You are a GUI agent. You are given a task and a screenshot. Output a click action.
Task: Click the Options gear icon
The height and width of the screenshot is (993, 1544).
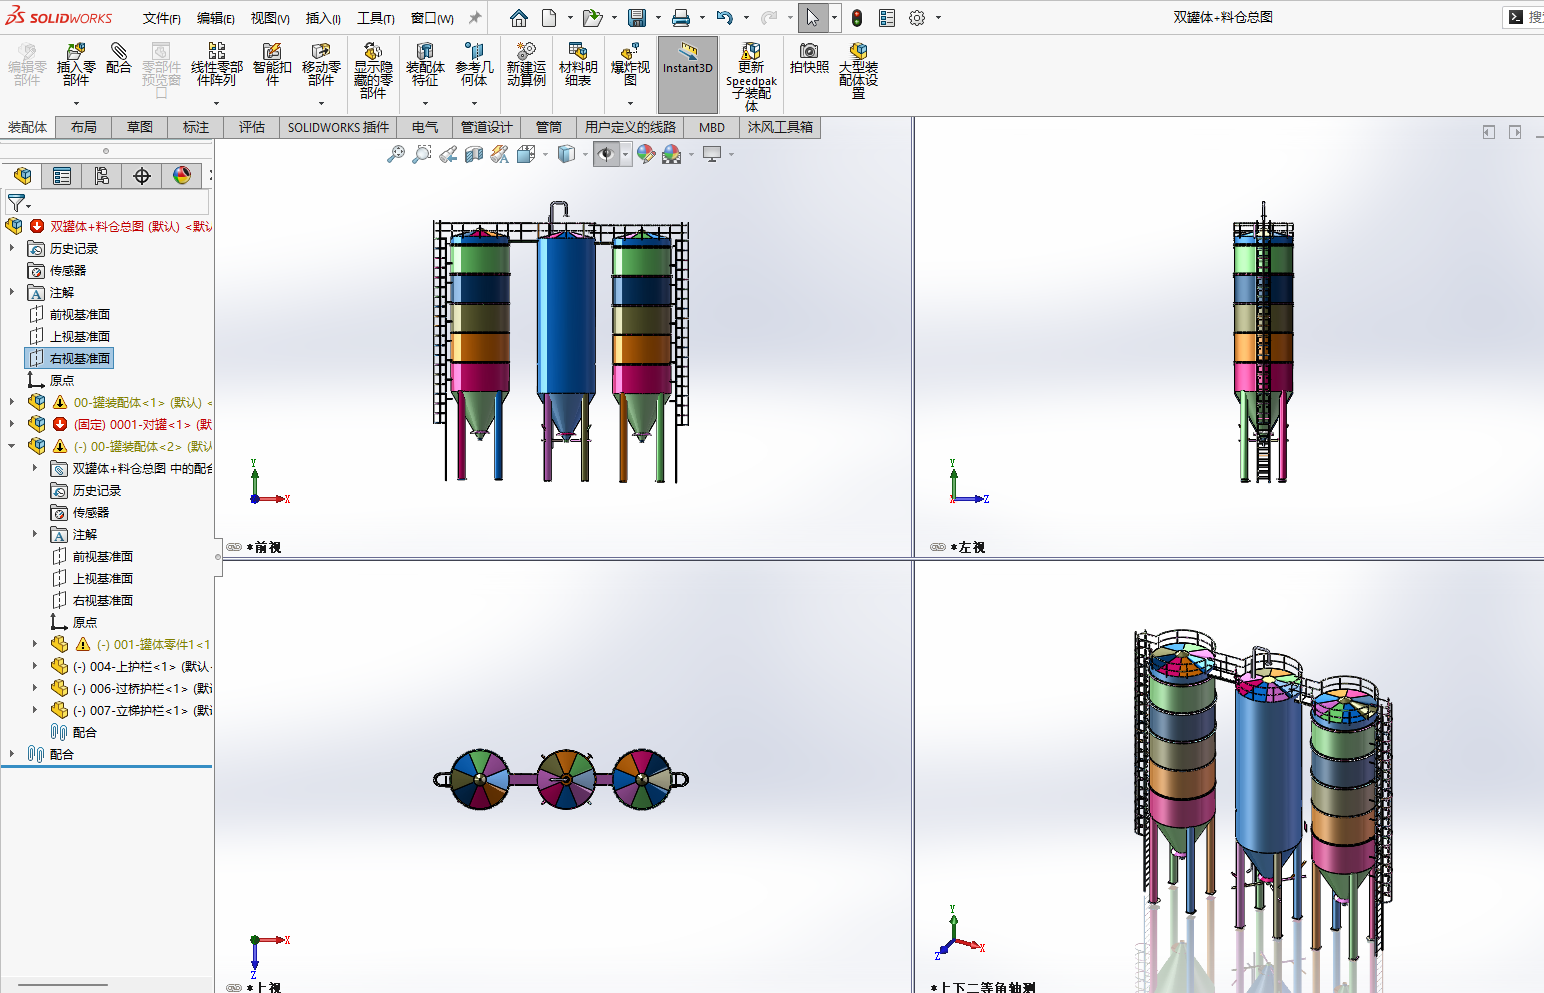coord(917,18)
